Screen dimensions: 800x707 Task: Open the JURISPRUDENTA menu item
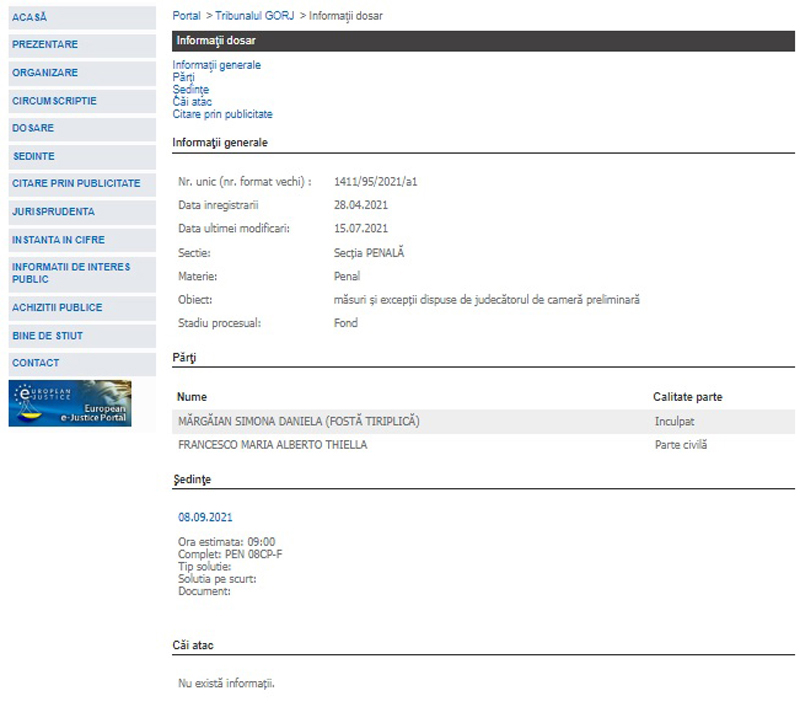click(x=53, y=212)
